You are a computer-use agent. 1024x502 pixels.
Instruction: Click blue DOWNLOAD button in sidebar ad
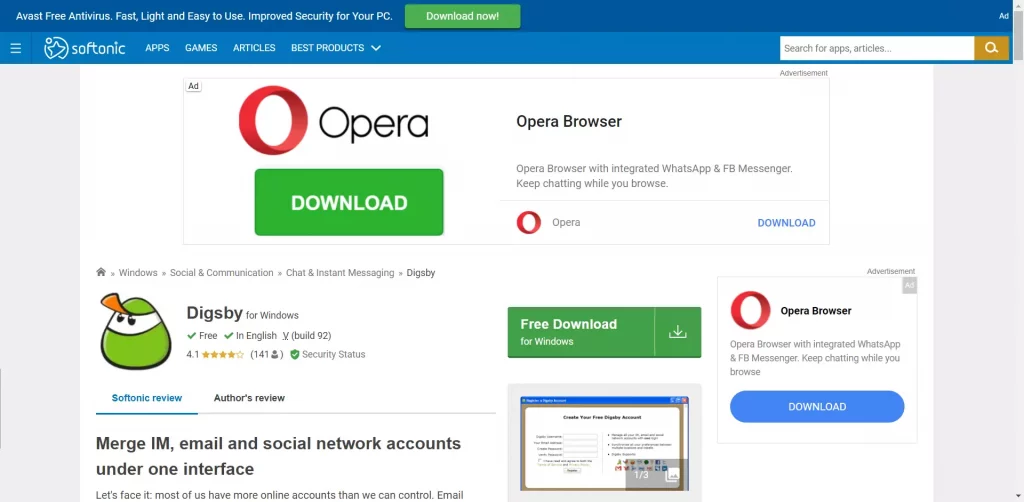pos(817,407)
